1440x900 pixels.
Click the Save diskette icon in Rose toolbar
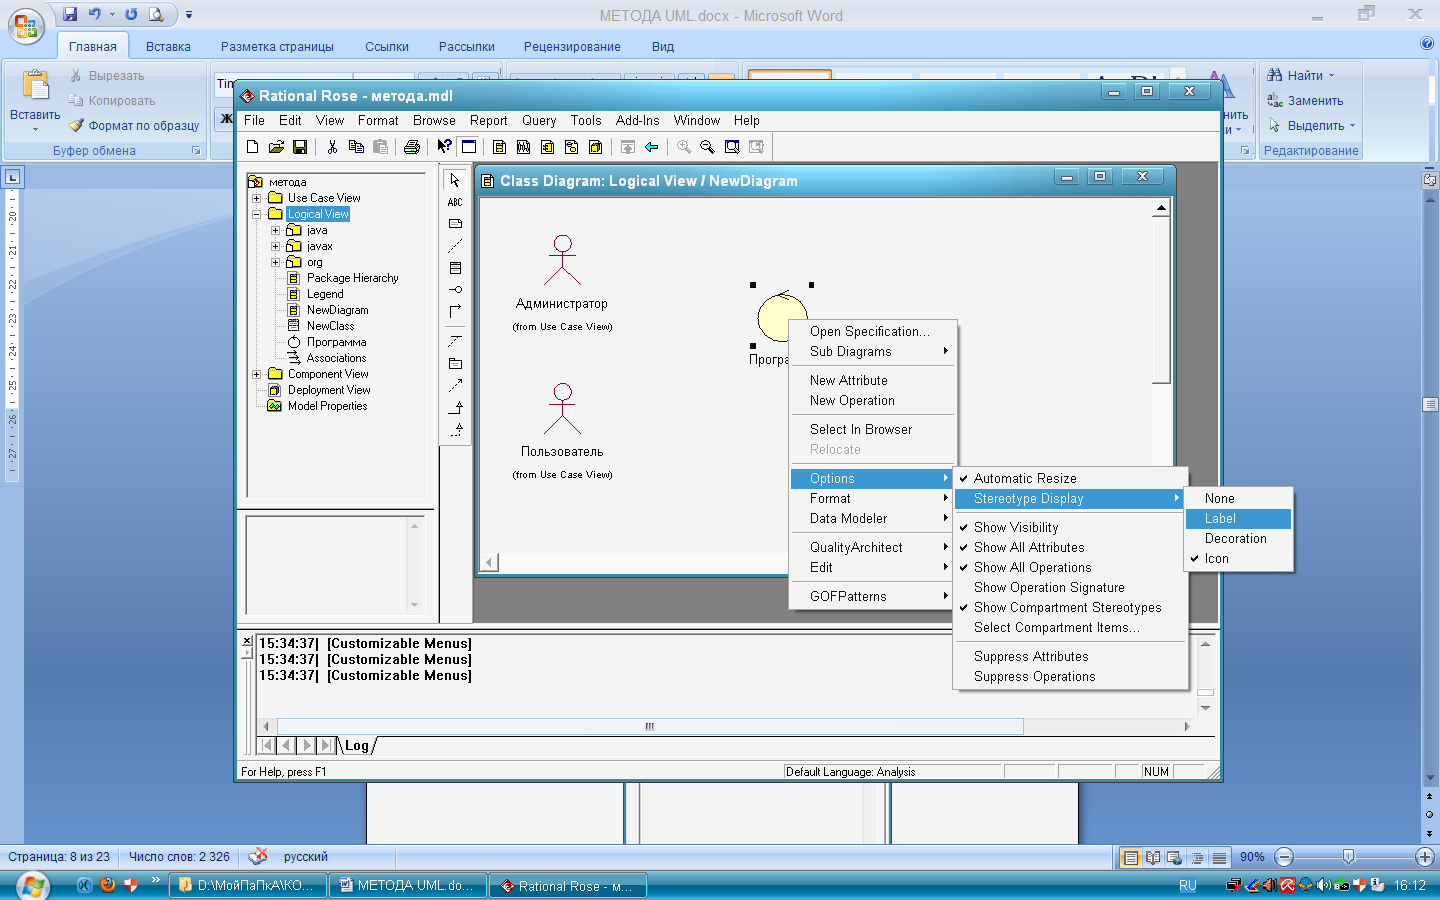[299, 147]
